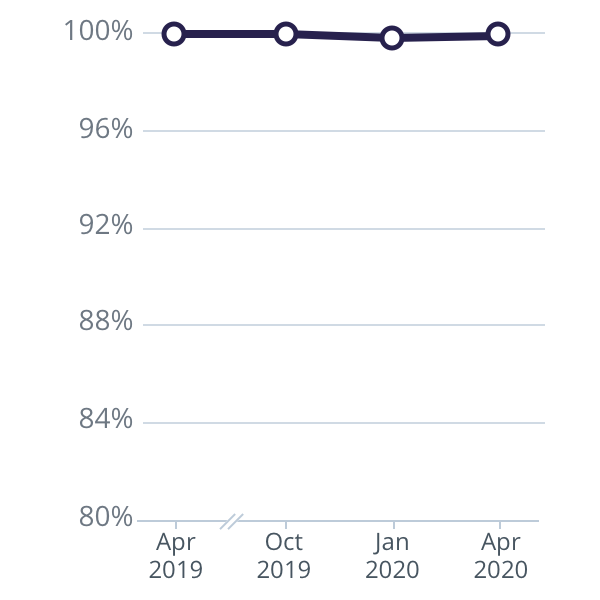The image size is (600, 600).
Task: Click the 100% y-axis label
Action: tap(98, 33)
